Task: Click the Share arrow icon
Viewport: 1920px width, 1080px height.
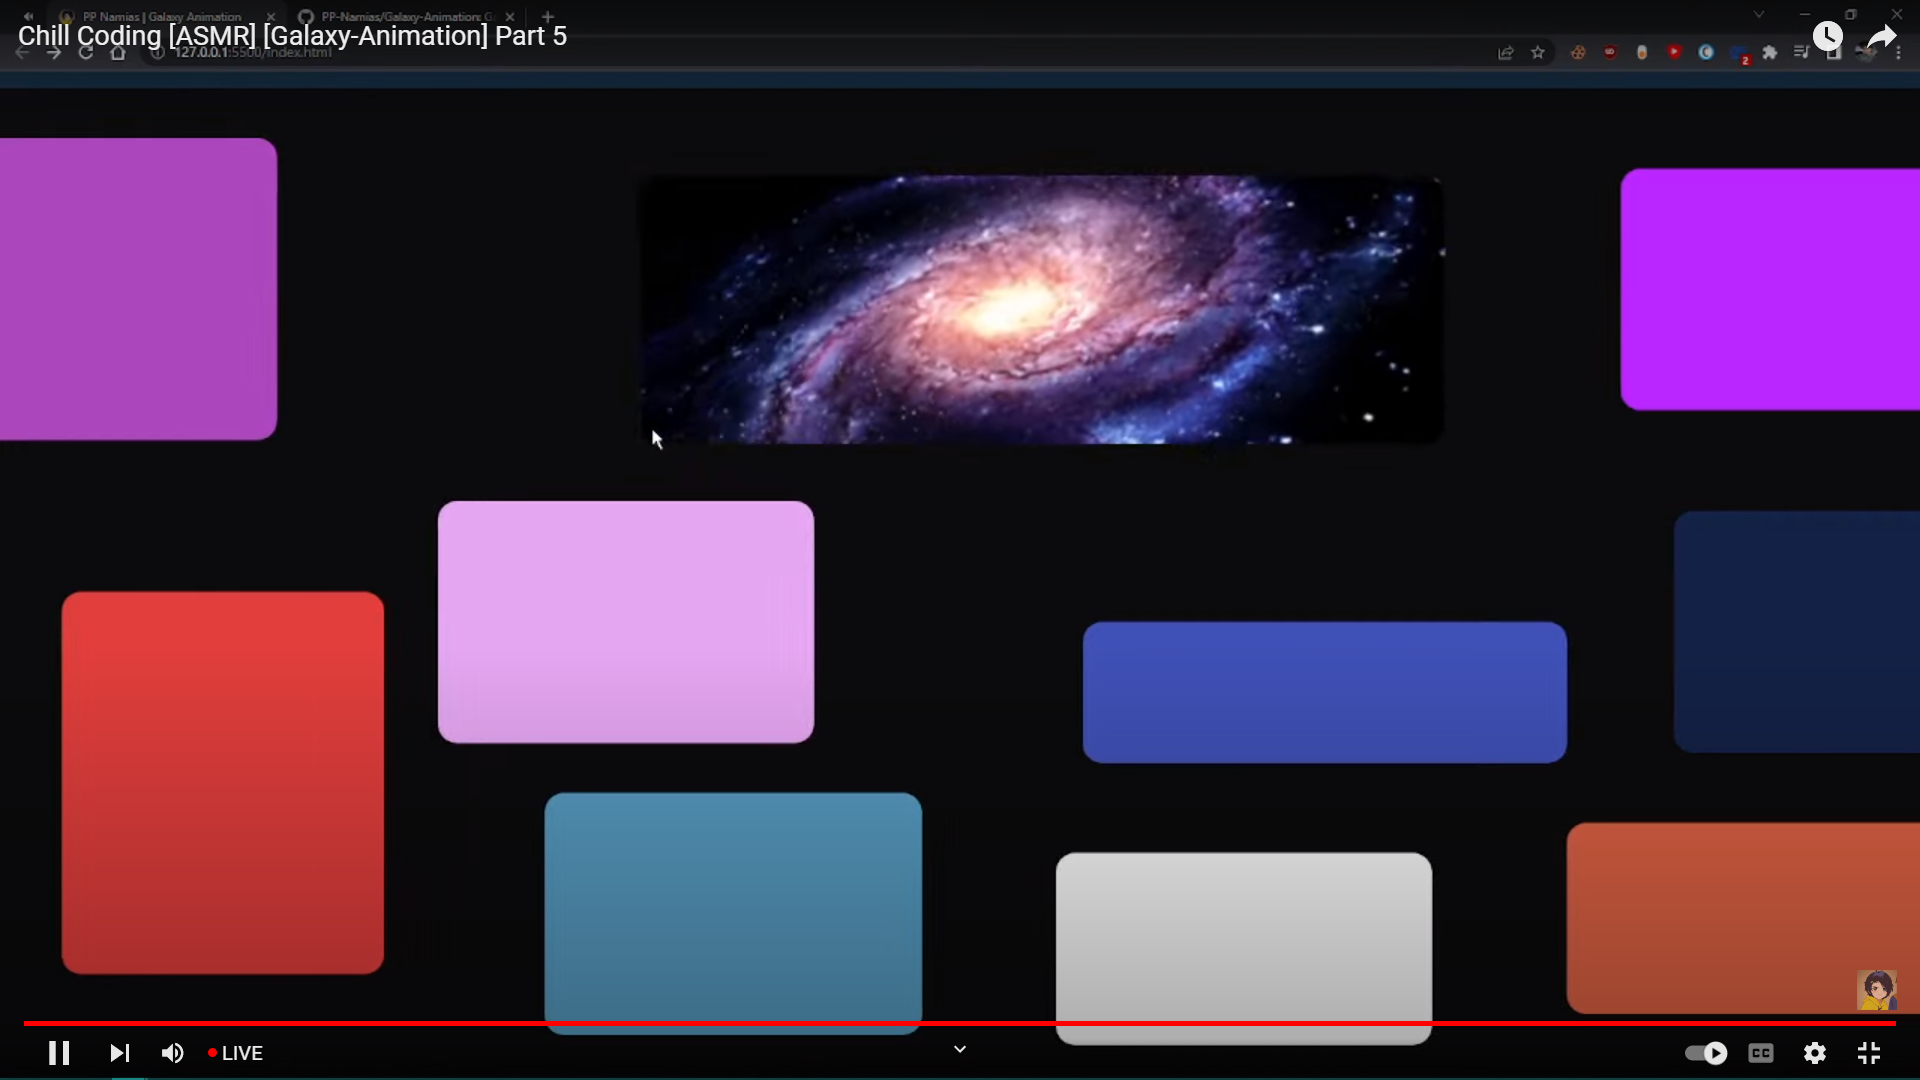Action: point(1882,38)
